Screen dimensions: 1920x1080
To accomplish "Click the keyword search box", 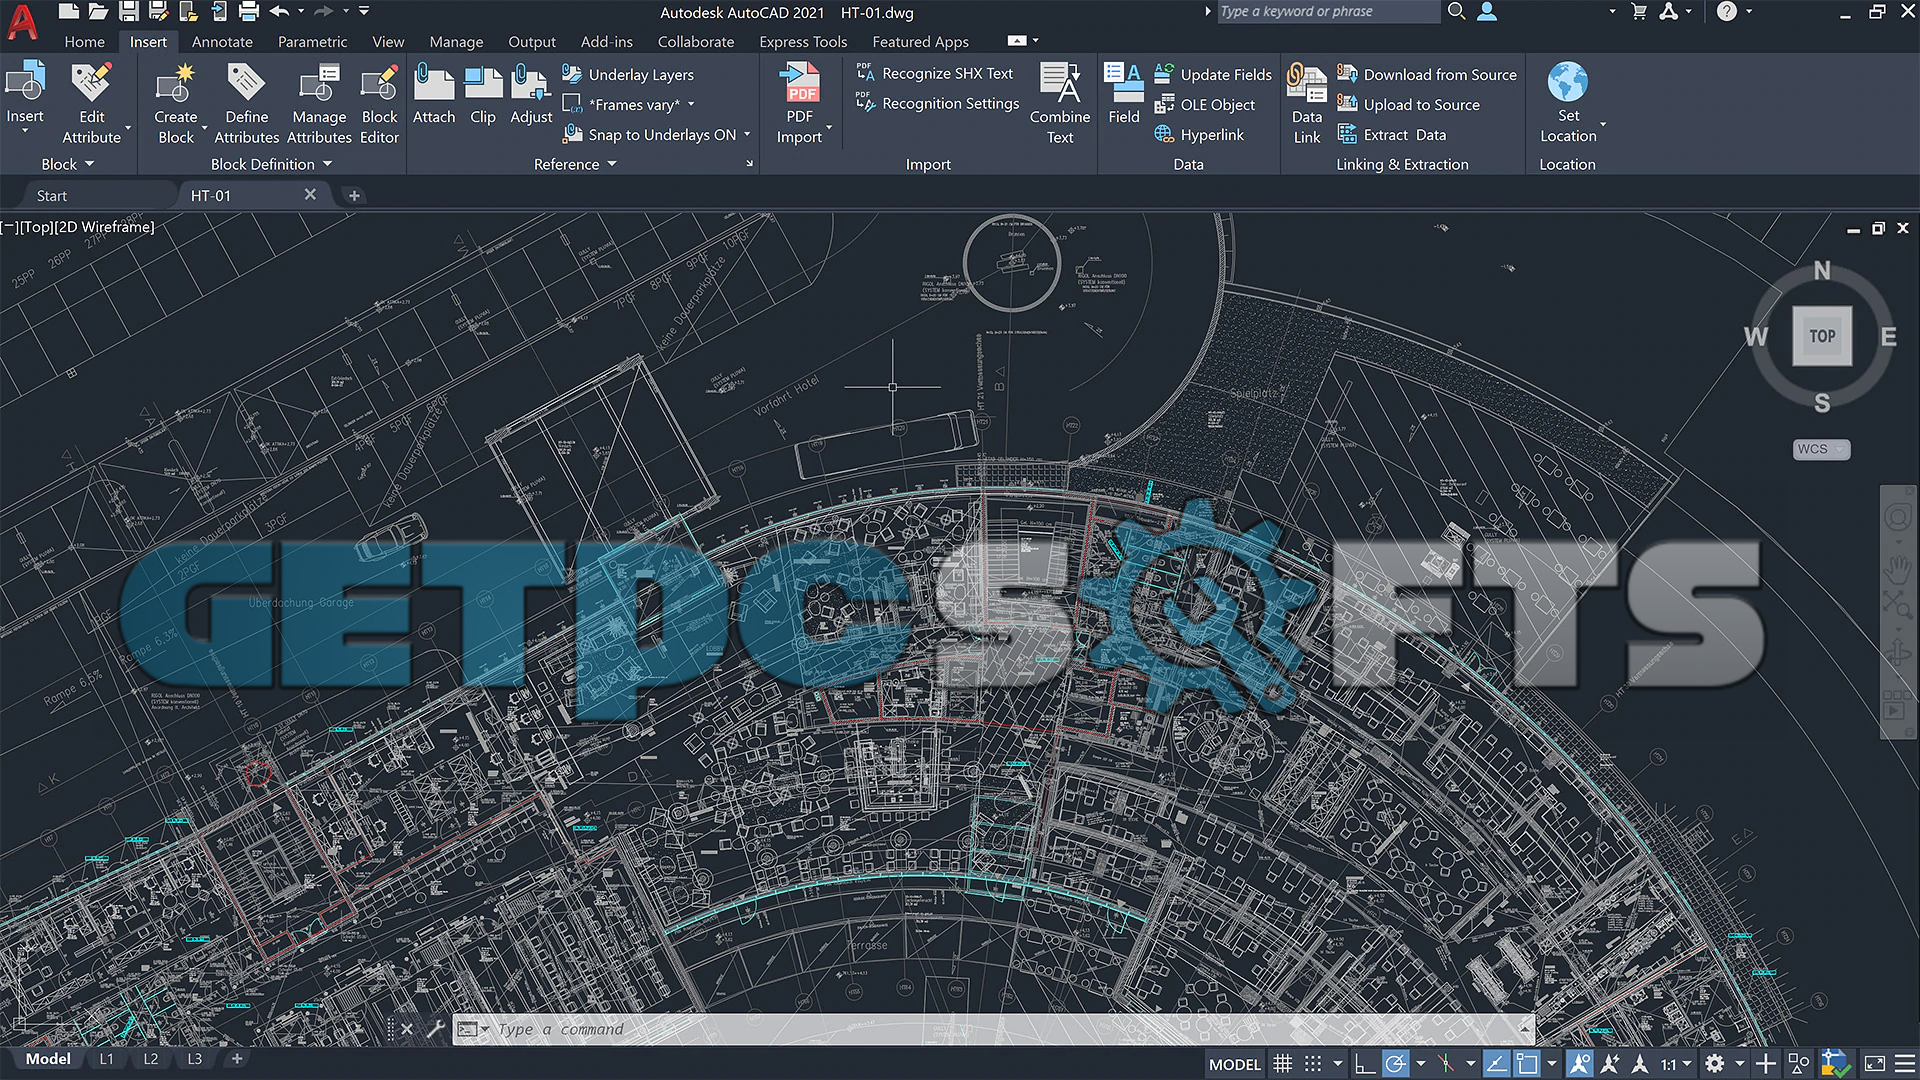I will point(1327,12).
